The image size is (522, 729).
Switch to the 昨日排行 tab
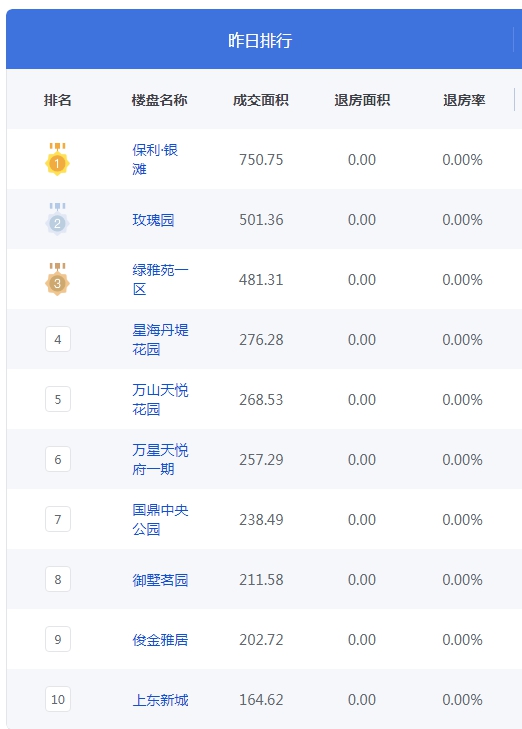(260, 40)
